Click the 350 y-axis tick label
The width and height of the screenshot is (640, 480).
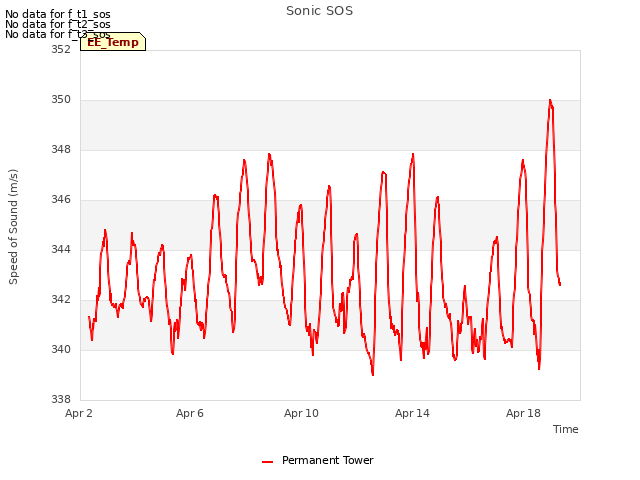tap(60, 100)
